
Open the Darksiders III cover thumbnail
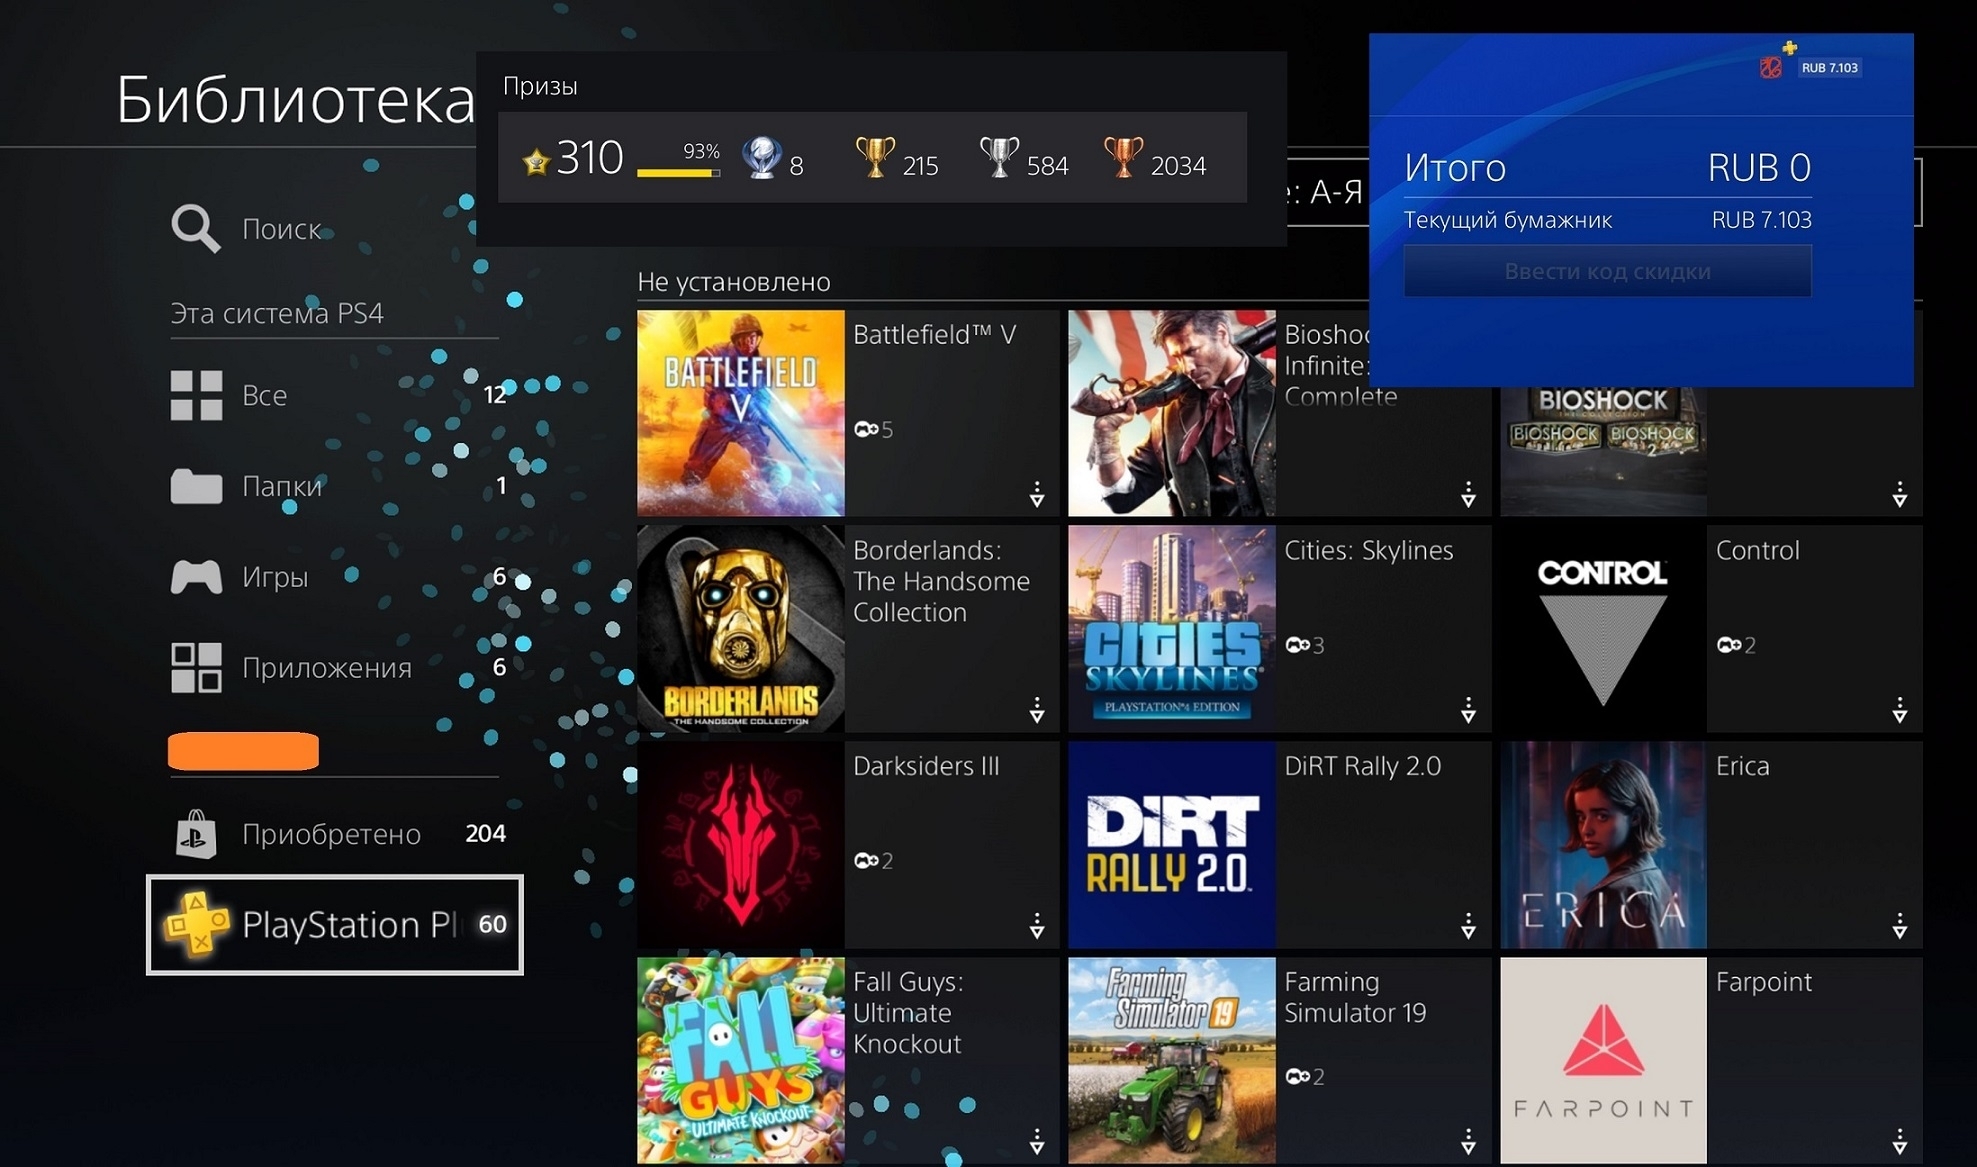tap(741, 845)
